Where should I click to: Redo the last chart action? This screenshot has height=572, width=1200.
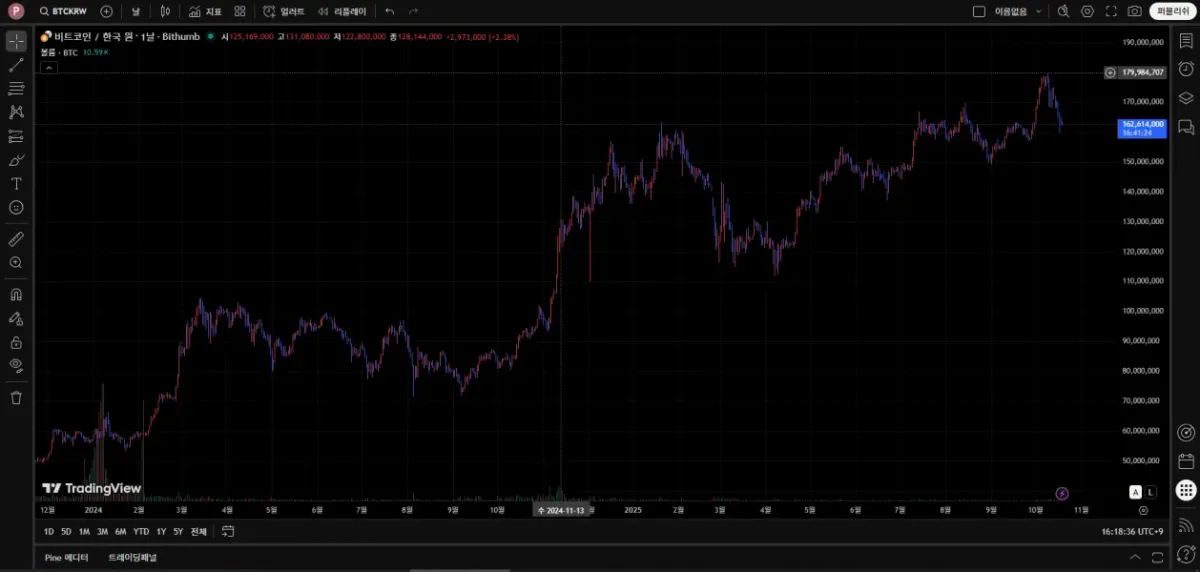(x=415, y=11)
